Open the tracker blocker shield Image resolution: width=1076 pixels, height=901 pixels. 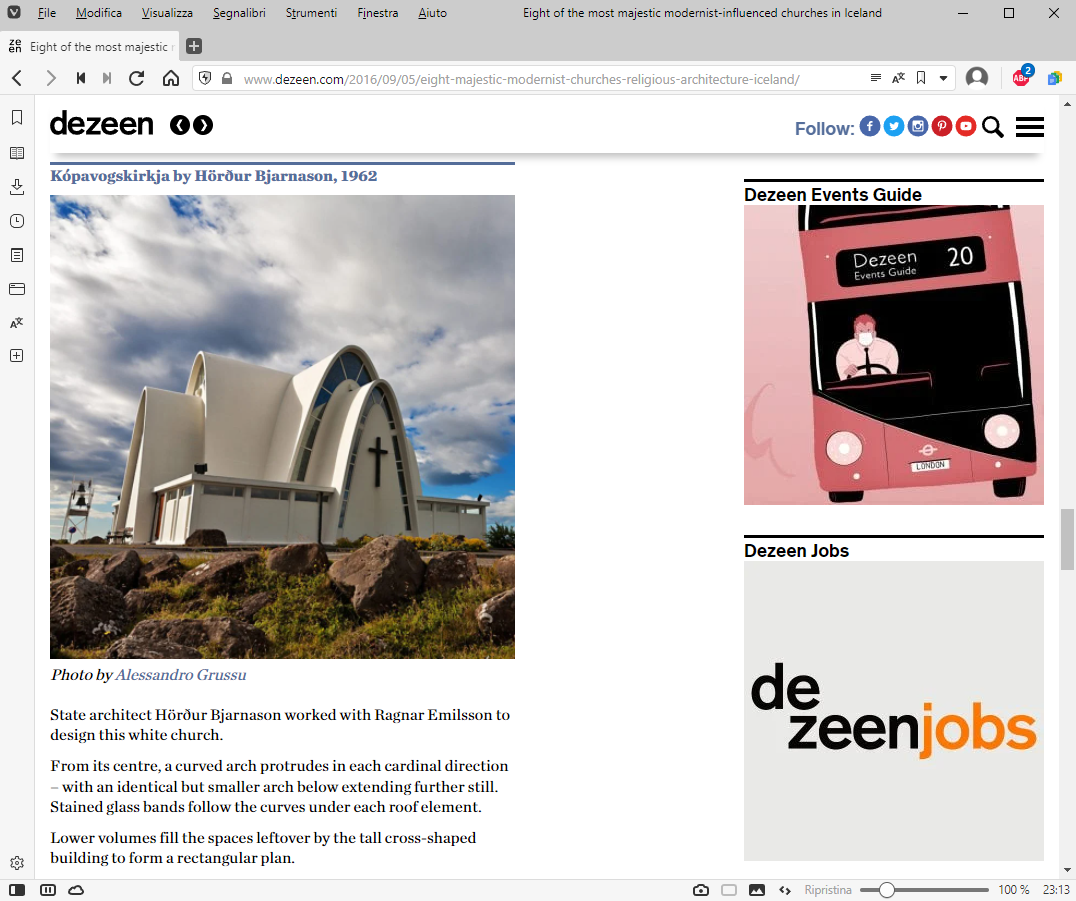coord(204,78)
